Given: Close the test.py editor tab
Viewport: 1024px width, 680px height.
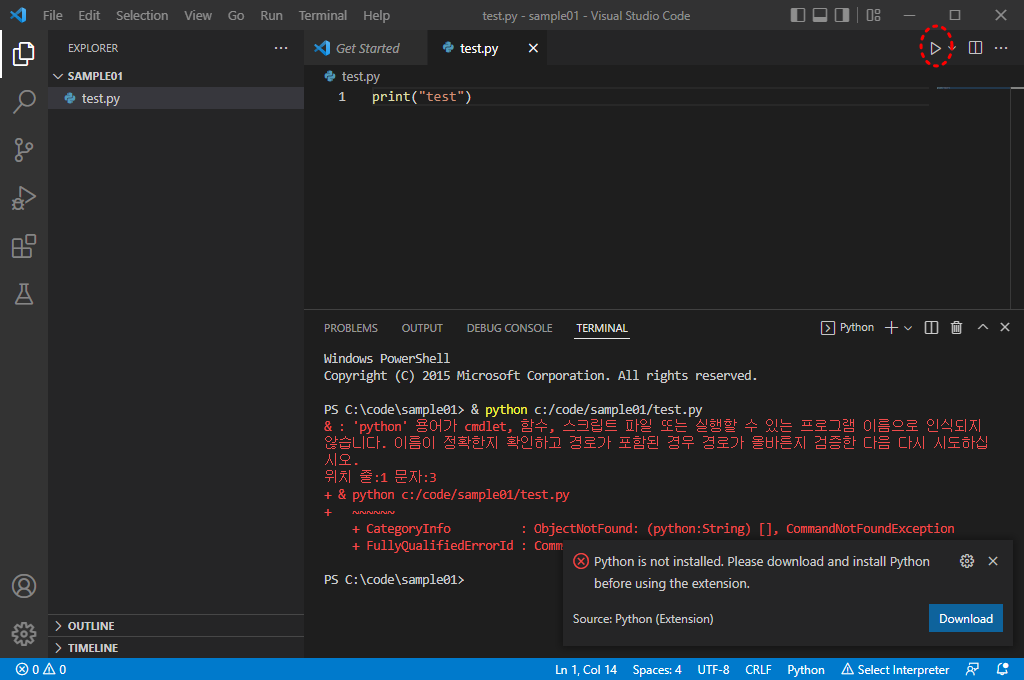Looking at the screenshot, I should pyautogui.click(x=533, y=48).
